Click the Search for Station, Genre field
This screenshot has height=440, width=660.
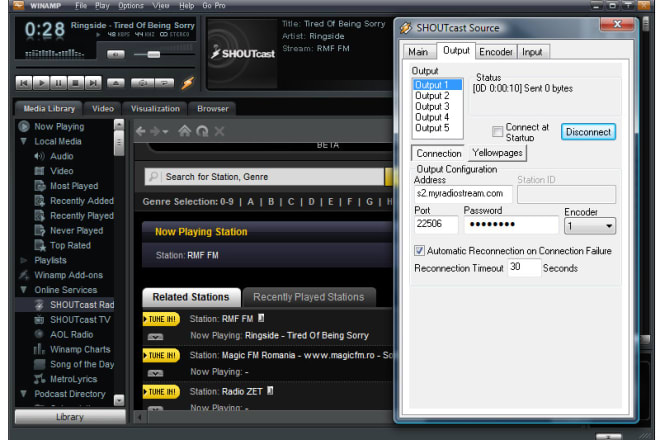[264, 177]
